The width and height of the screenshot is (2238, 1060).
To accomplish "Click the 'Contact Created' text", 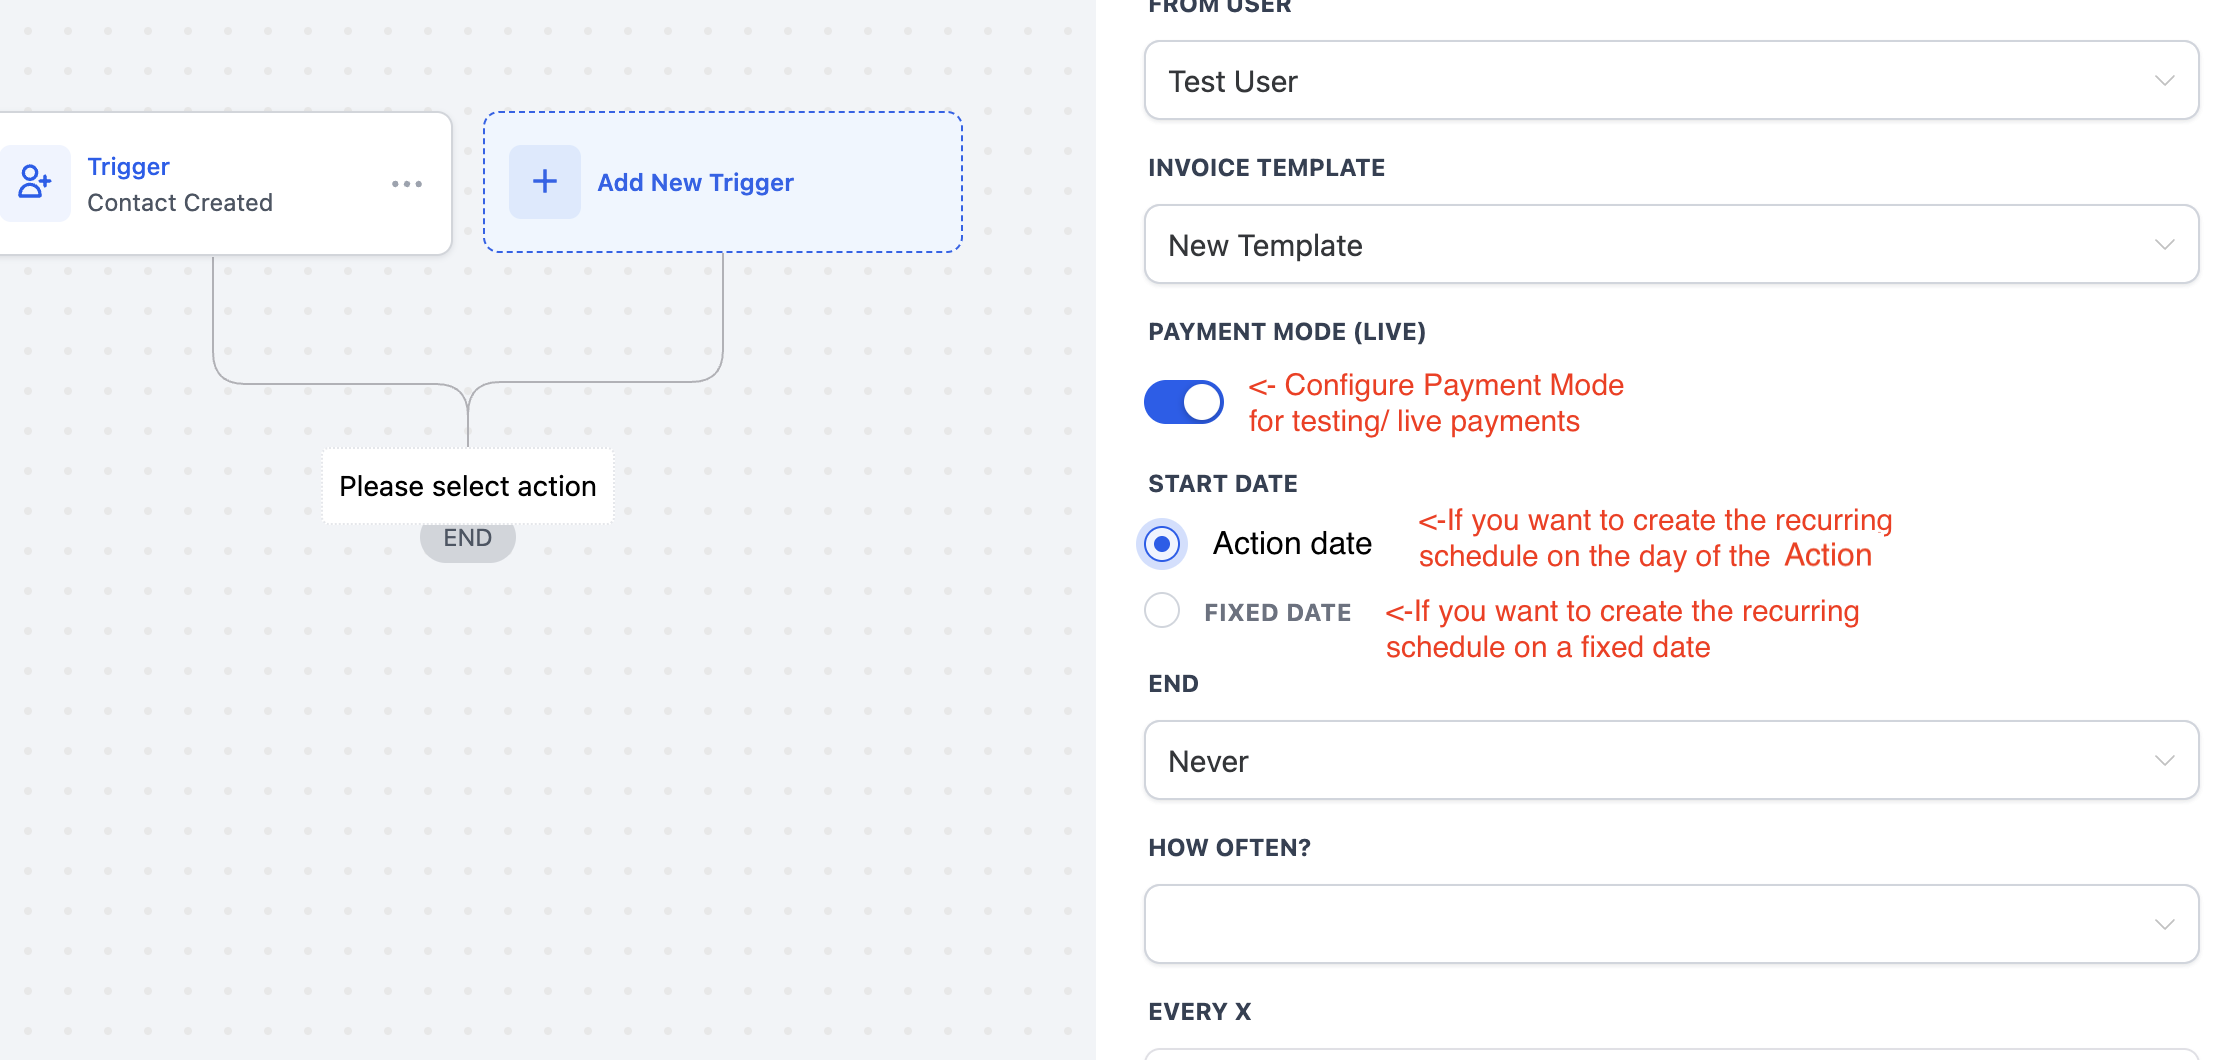I will pos(180,203).
